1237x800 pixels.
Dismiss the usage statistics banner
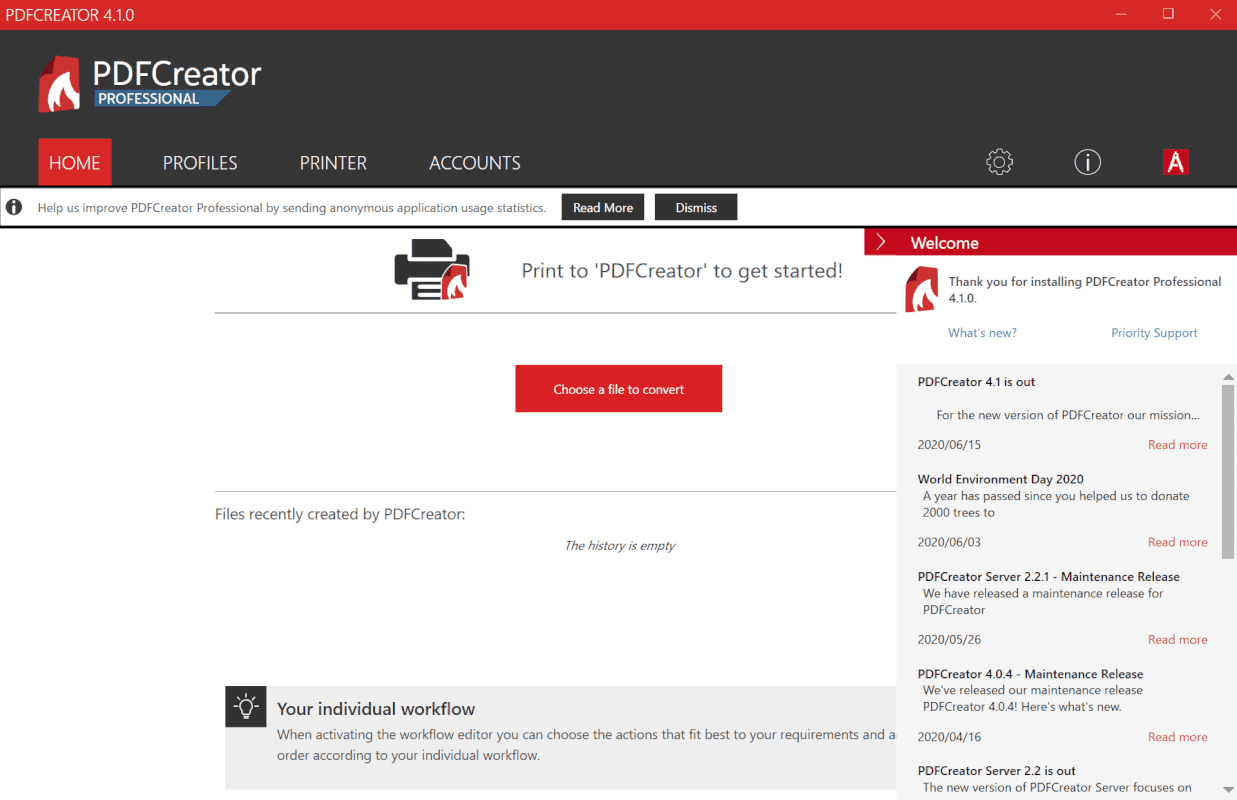696,207
